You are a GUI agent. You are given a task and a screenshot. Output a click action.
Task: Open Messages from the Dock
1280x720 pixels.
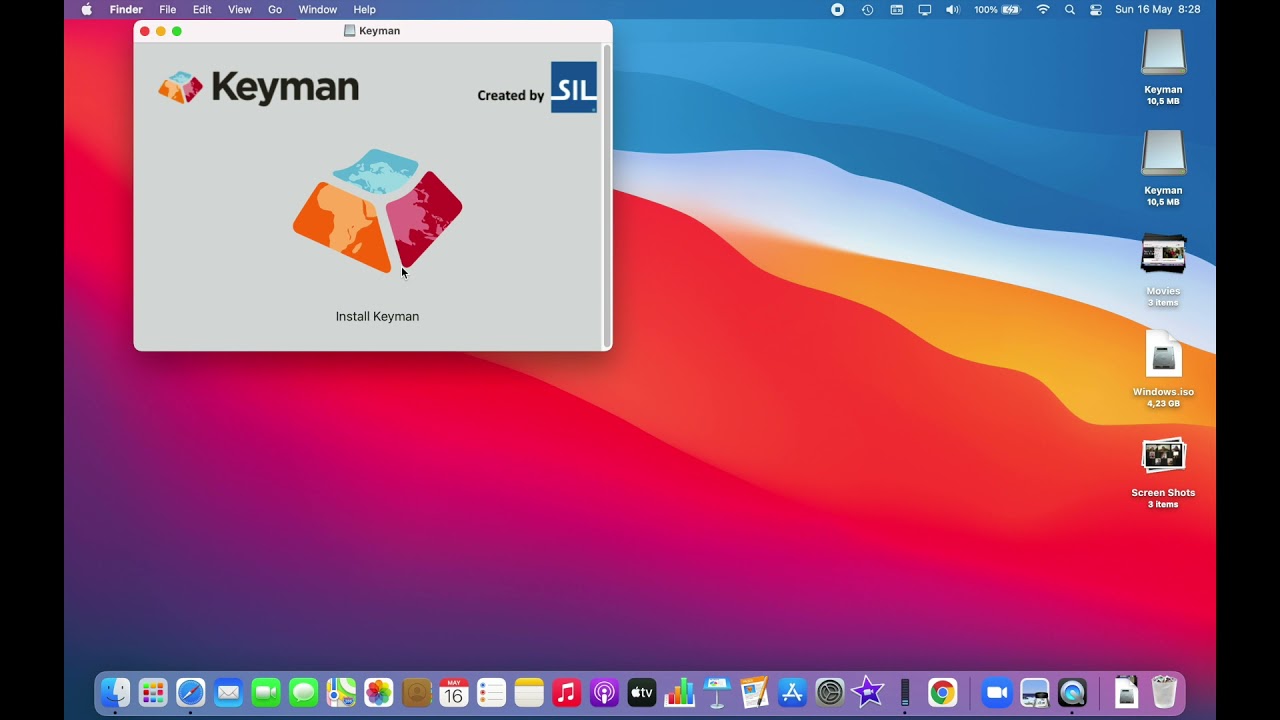click(303, 692)
